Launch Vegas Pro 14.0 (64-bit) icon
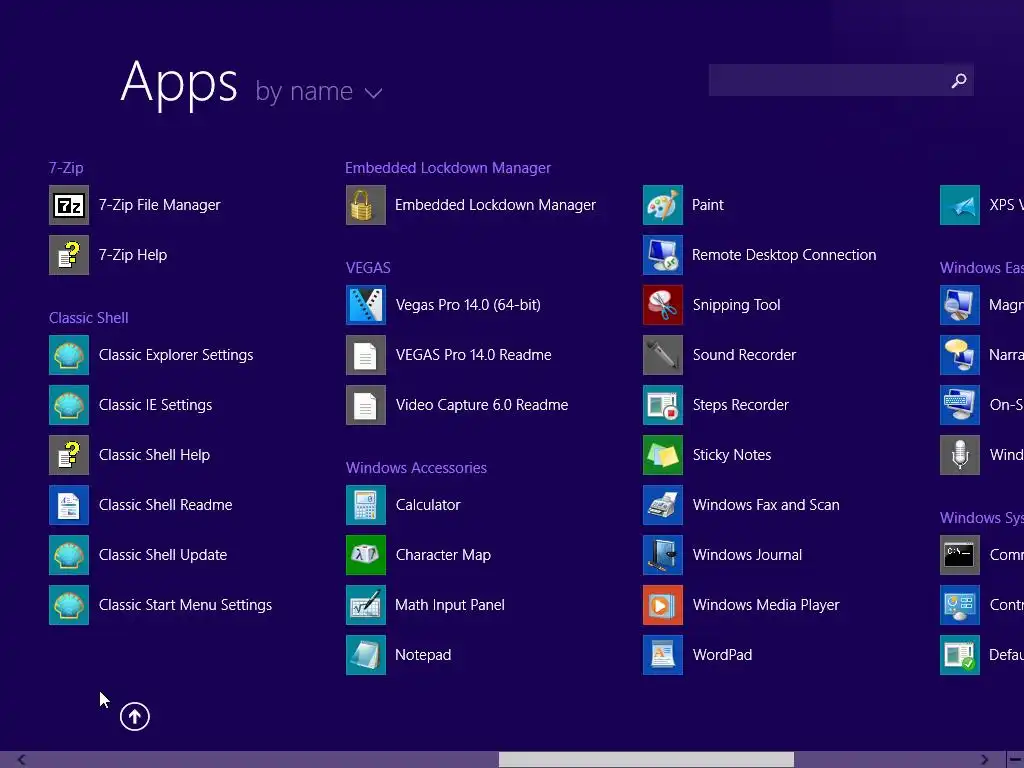This screenshot has width=1024, height=768. 366,305
